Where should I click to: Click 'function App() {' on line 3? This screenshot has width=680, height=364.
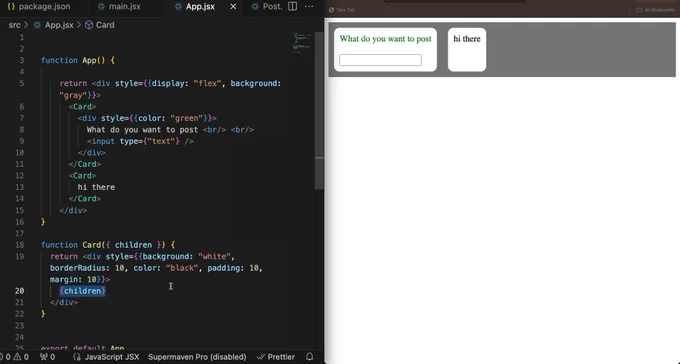(x=78, y=60)
